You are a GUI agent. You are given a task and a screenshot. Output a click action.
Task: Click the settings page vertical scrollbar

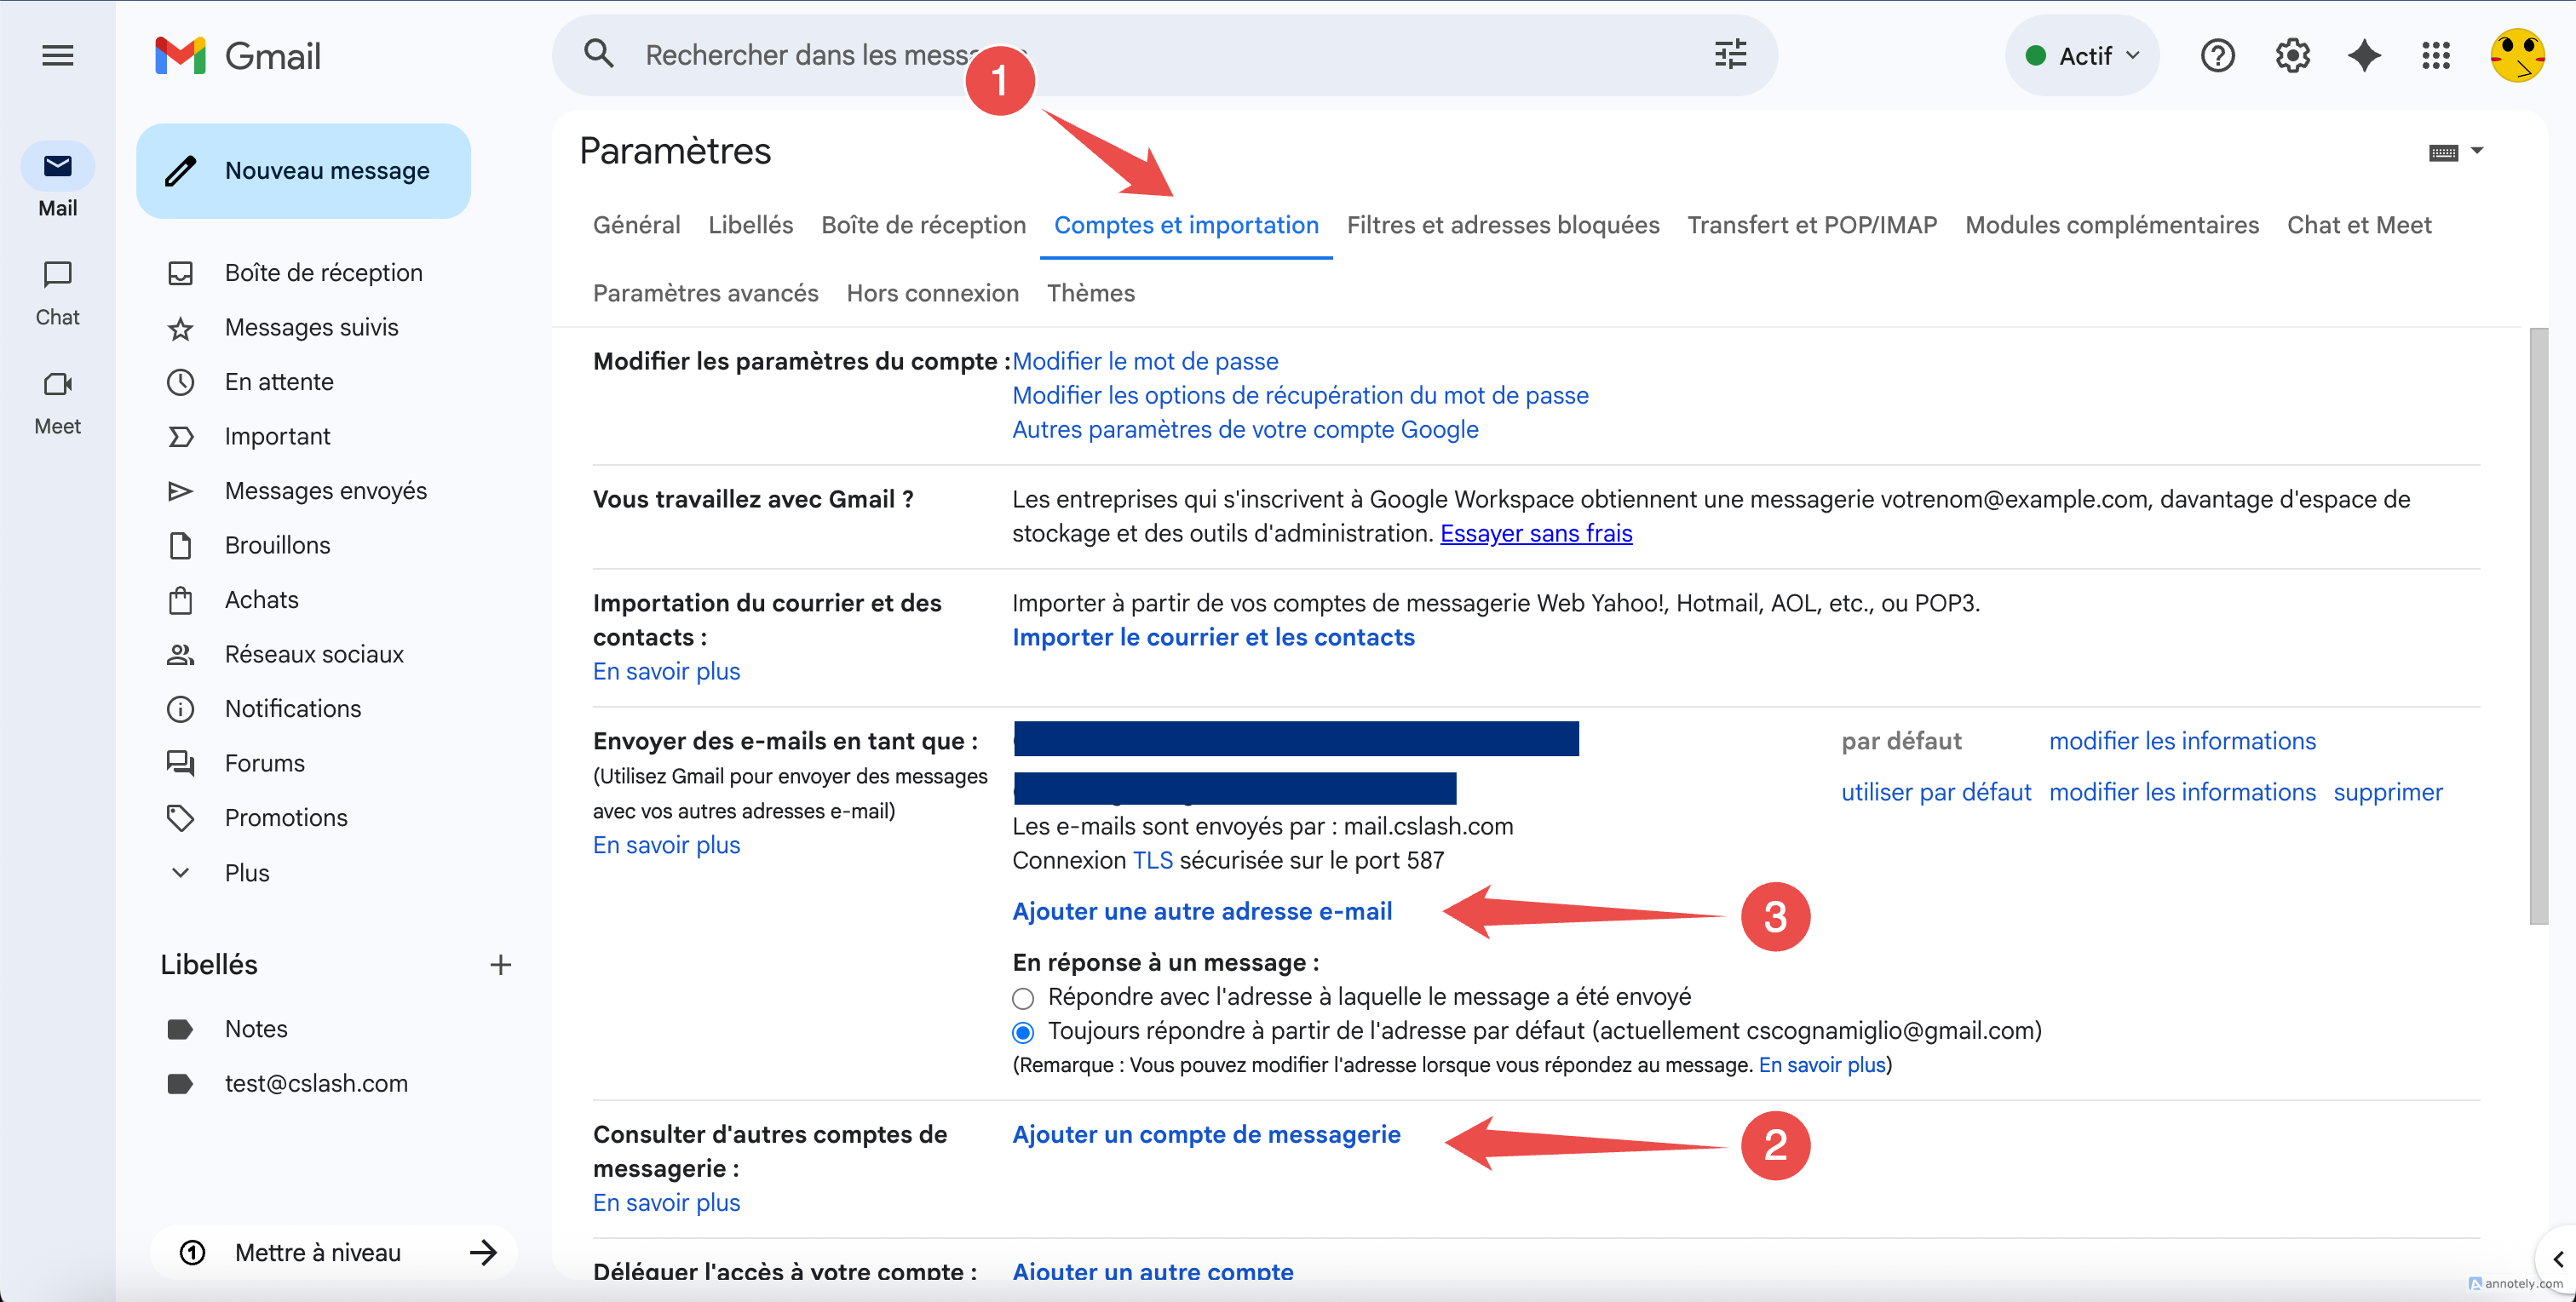coord(2538,625)
